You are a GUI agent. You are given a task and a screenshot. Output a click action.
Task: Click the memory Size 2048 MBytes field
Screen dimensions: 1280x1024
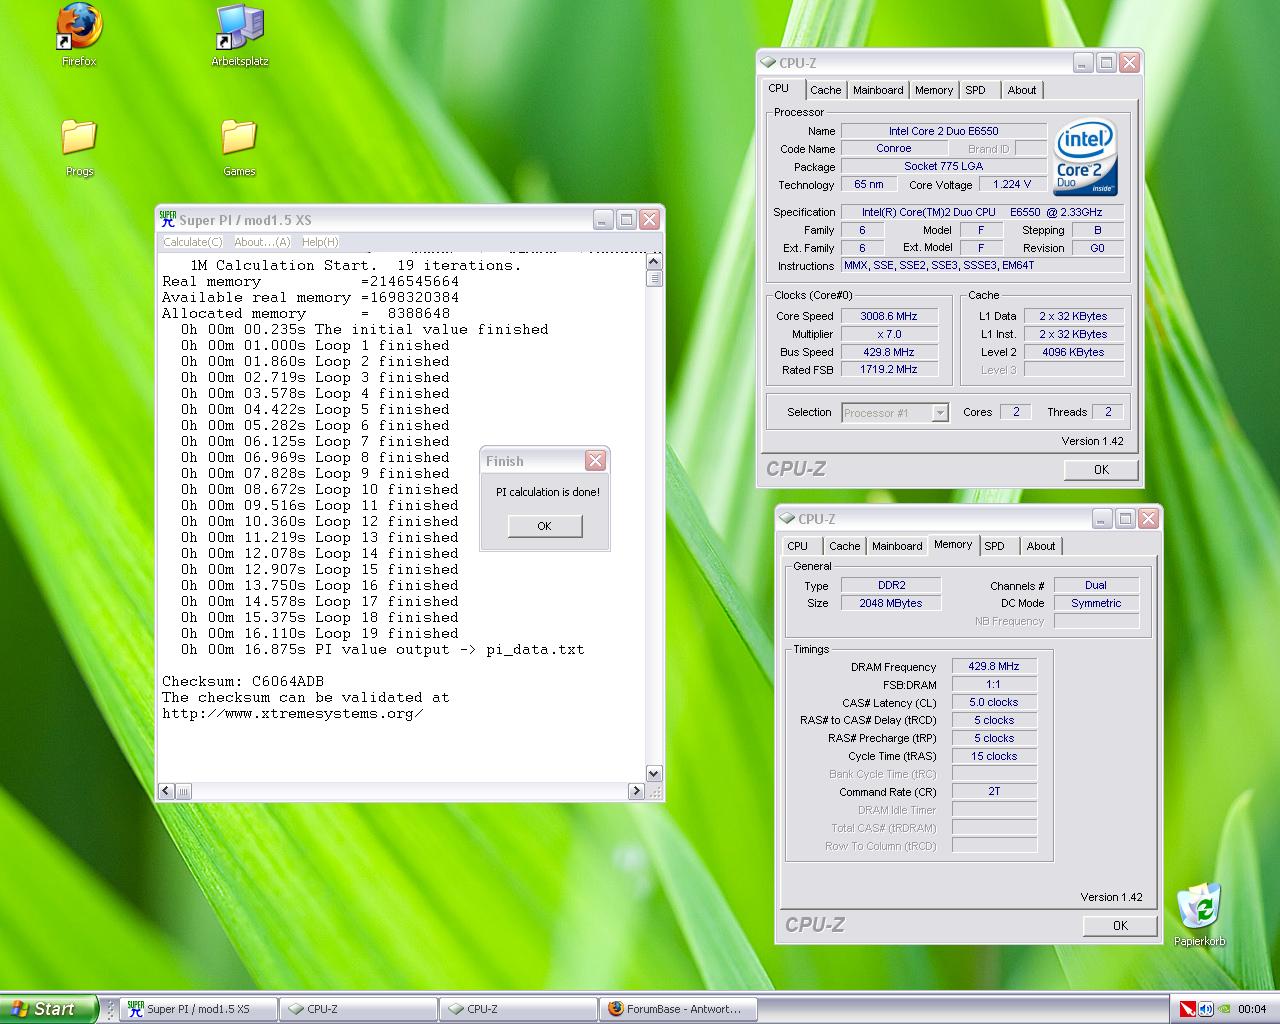point(890,604)
